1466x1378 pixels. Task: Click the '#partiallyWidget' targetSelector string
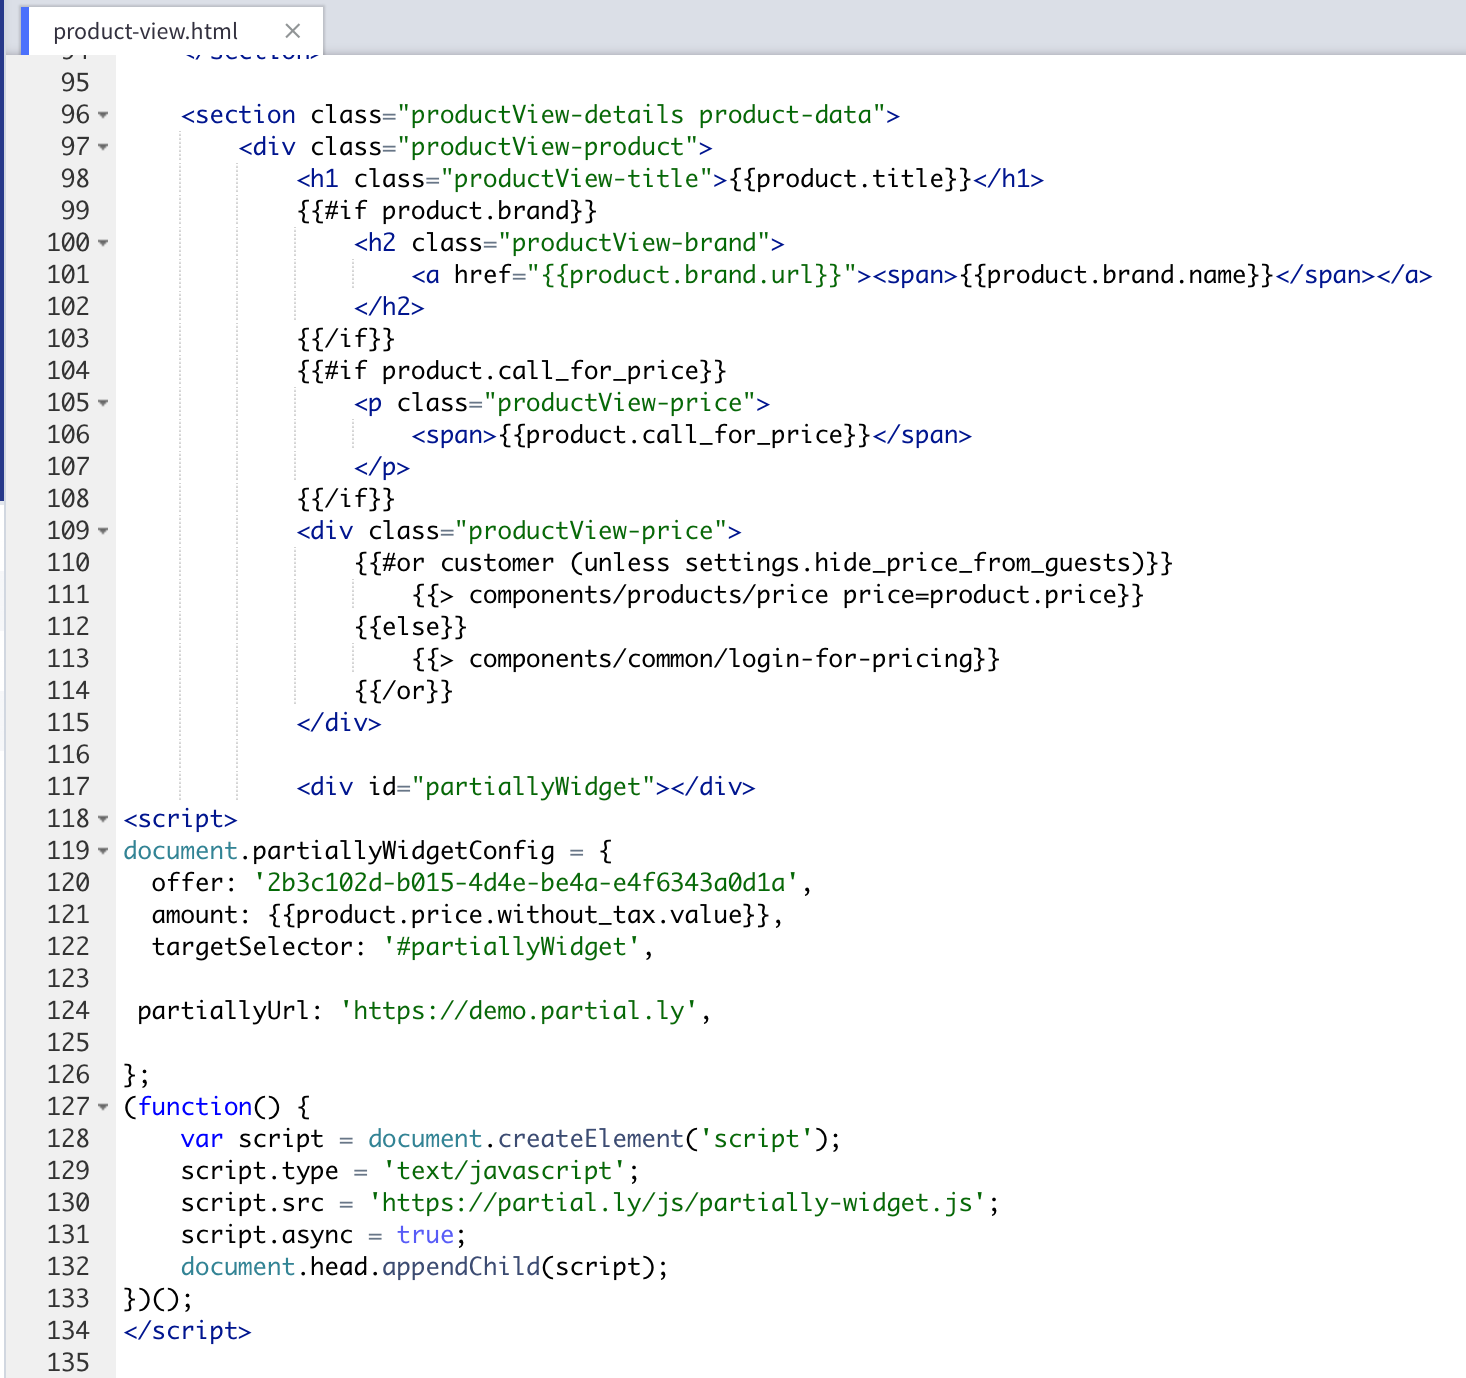511,947
